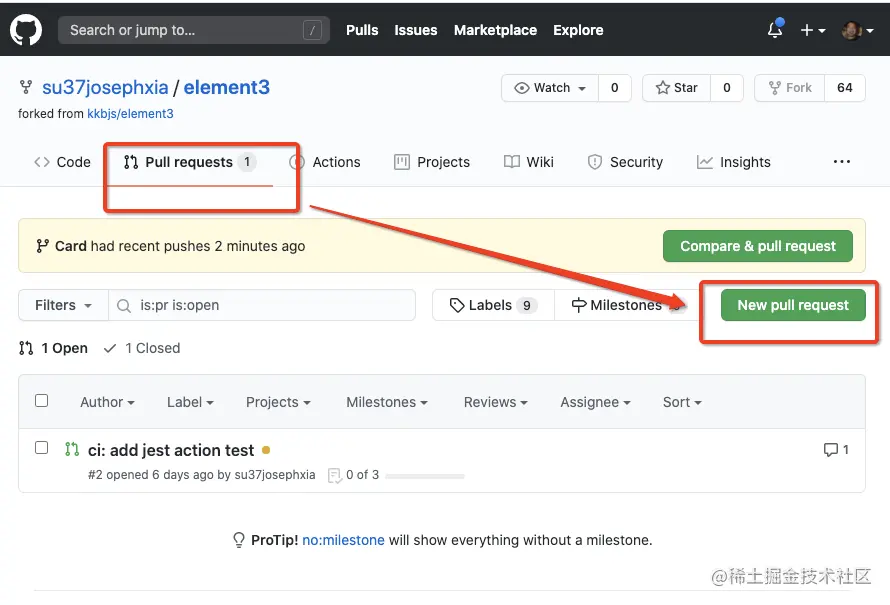The width and height of the screenshot is (890, 605).
Task: Switch to the Actions tab
Action: pyautogui.click(x=325, y=162)
